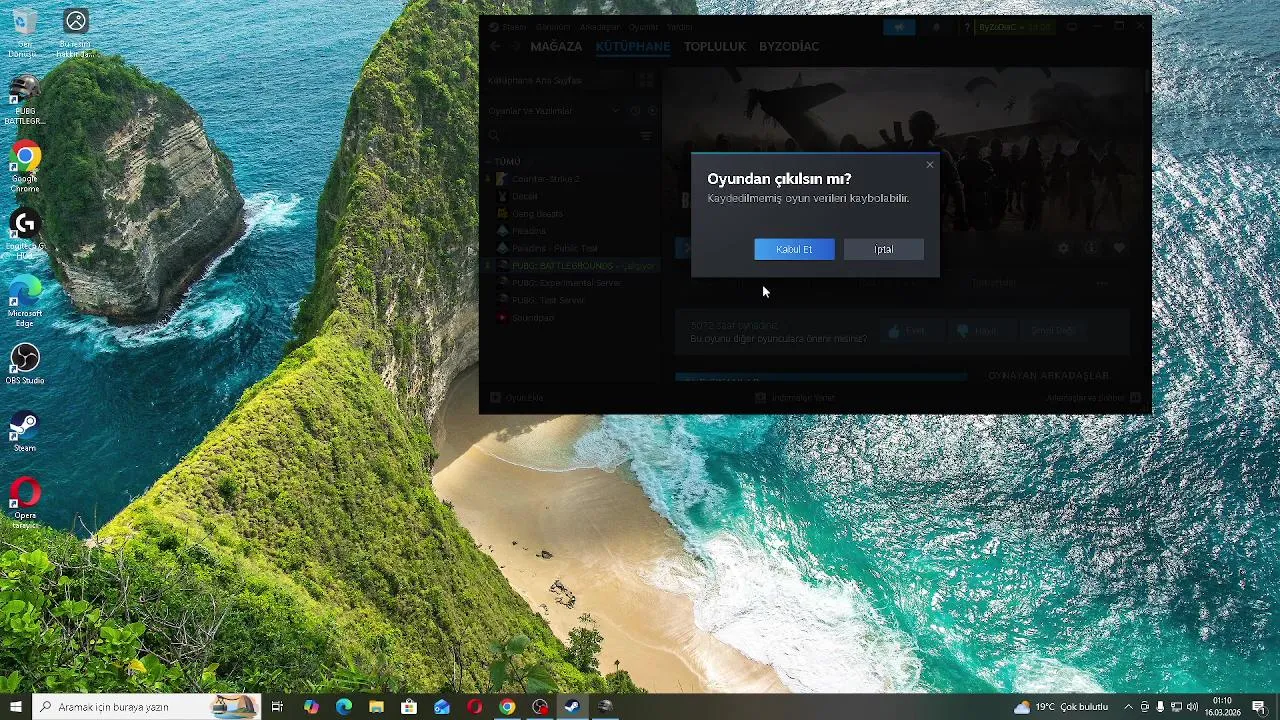This screenshot has width=1280, height=720.
Task: Open Microsoft Store from taskbar
Action: [x=409, y=707]
